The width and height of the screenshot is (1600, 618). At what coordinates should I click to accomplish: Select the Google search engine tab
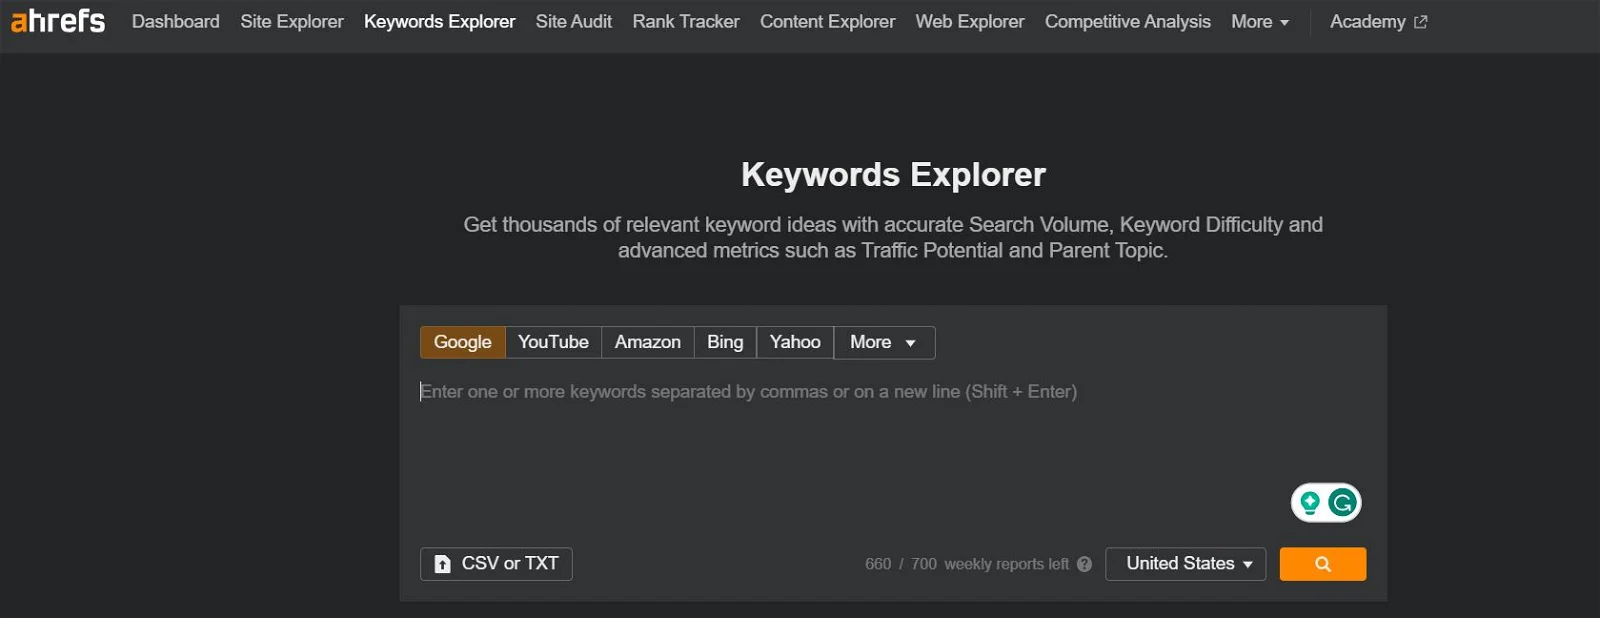coord(462,342)
